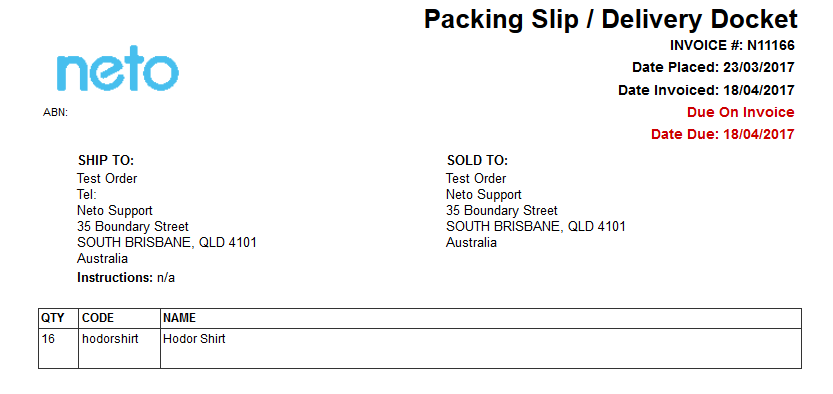Viewport: 833px width, 394px height.
Task: Click the SOLD TO heading
Action: pyautogui.click(x=477, y=160)
